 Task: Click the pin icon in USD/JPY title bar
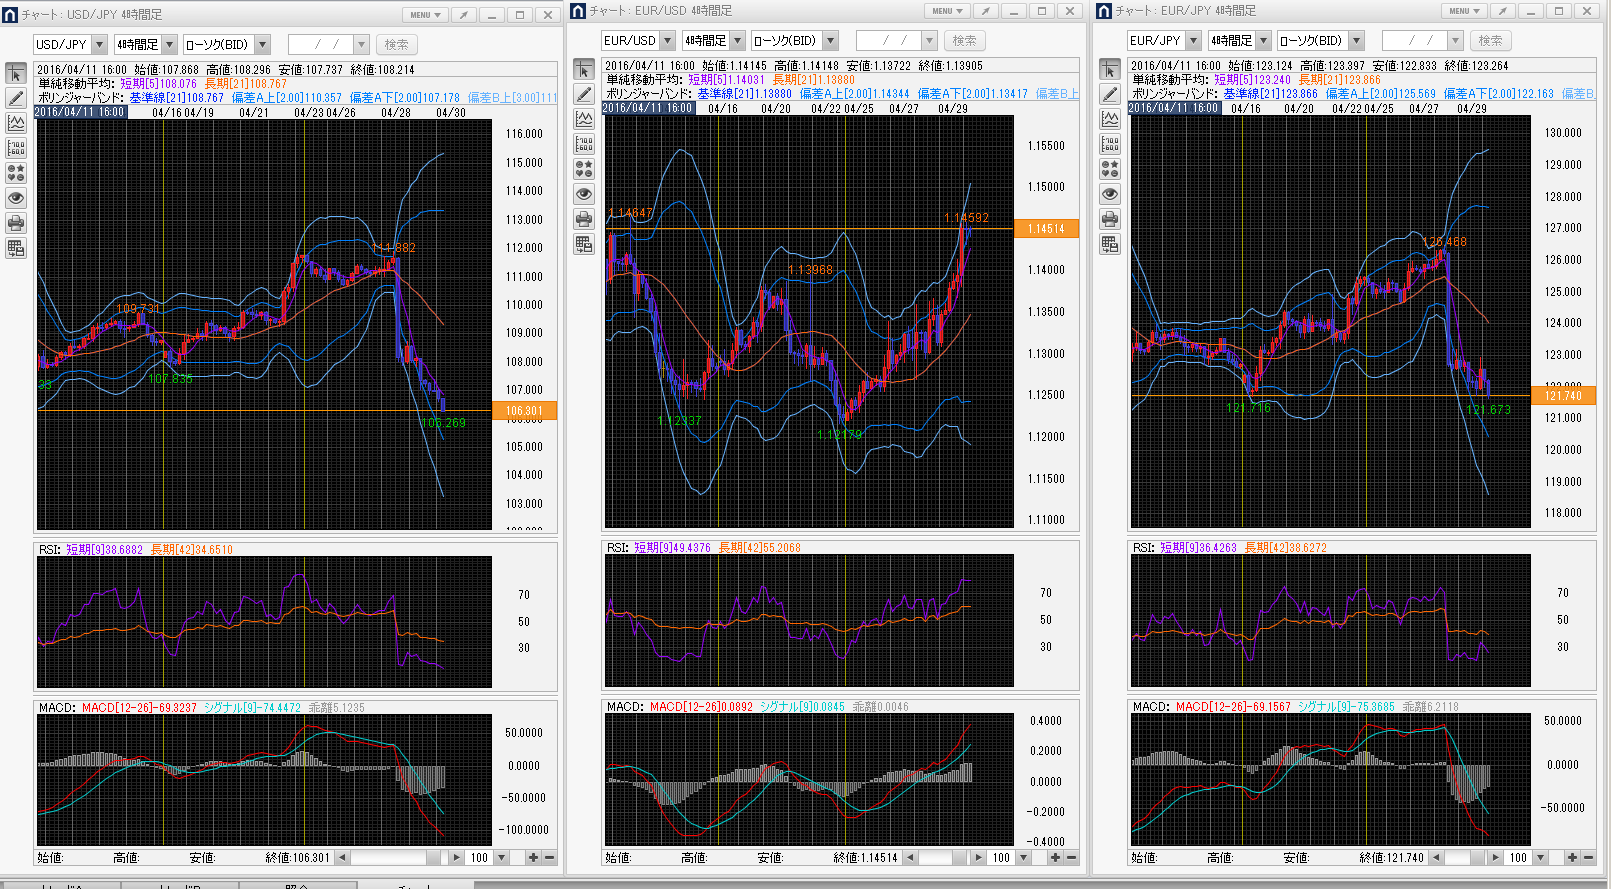pyautogui.click(x=463, y=15)
